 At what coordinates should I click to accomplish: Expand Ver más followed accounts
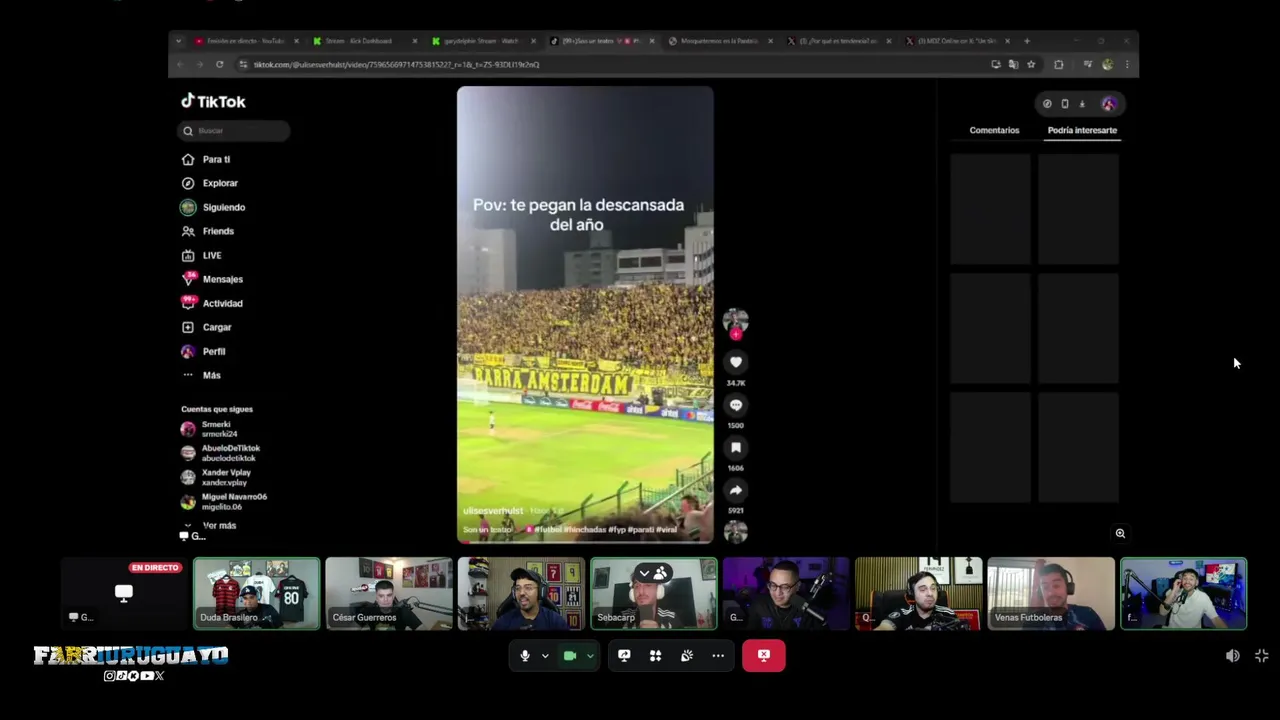tap(210, 525)
